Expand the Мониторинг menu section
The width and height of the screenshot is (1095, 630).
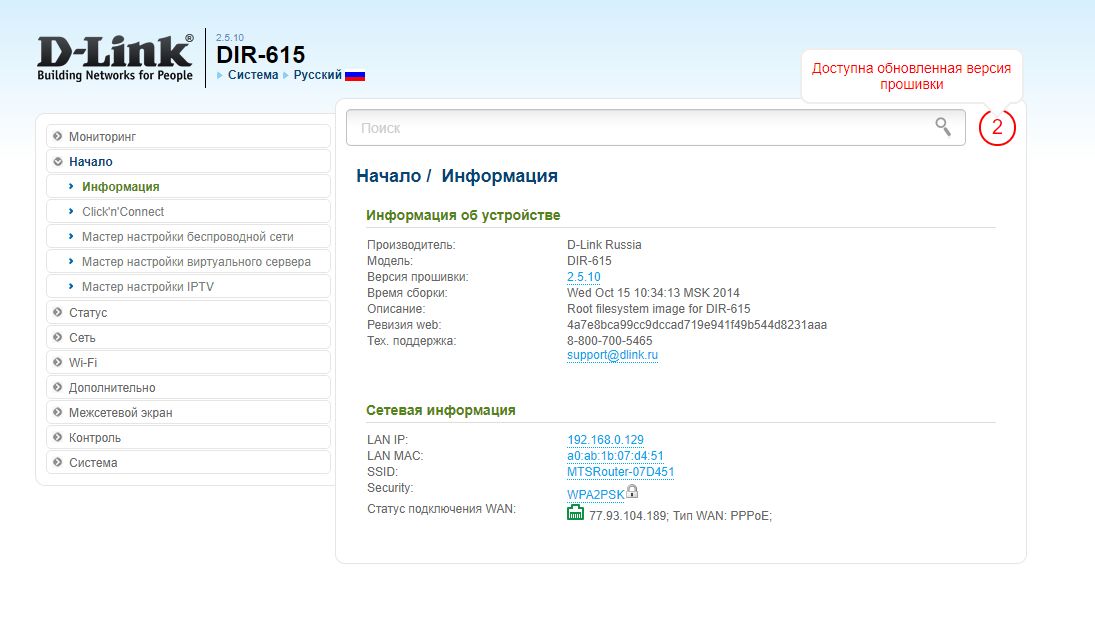click(188, 136)
